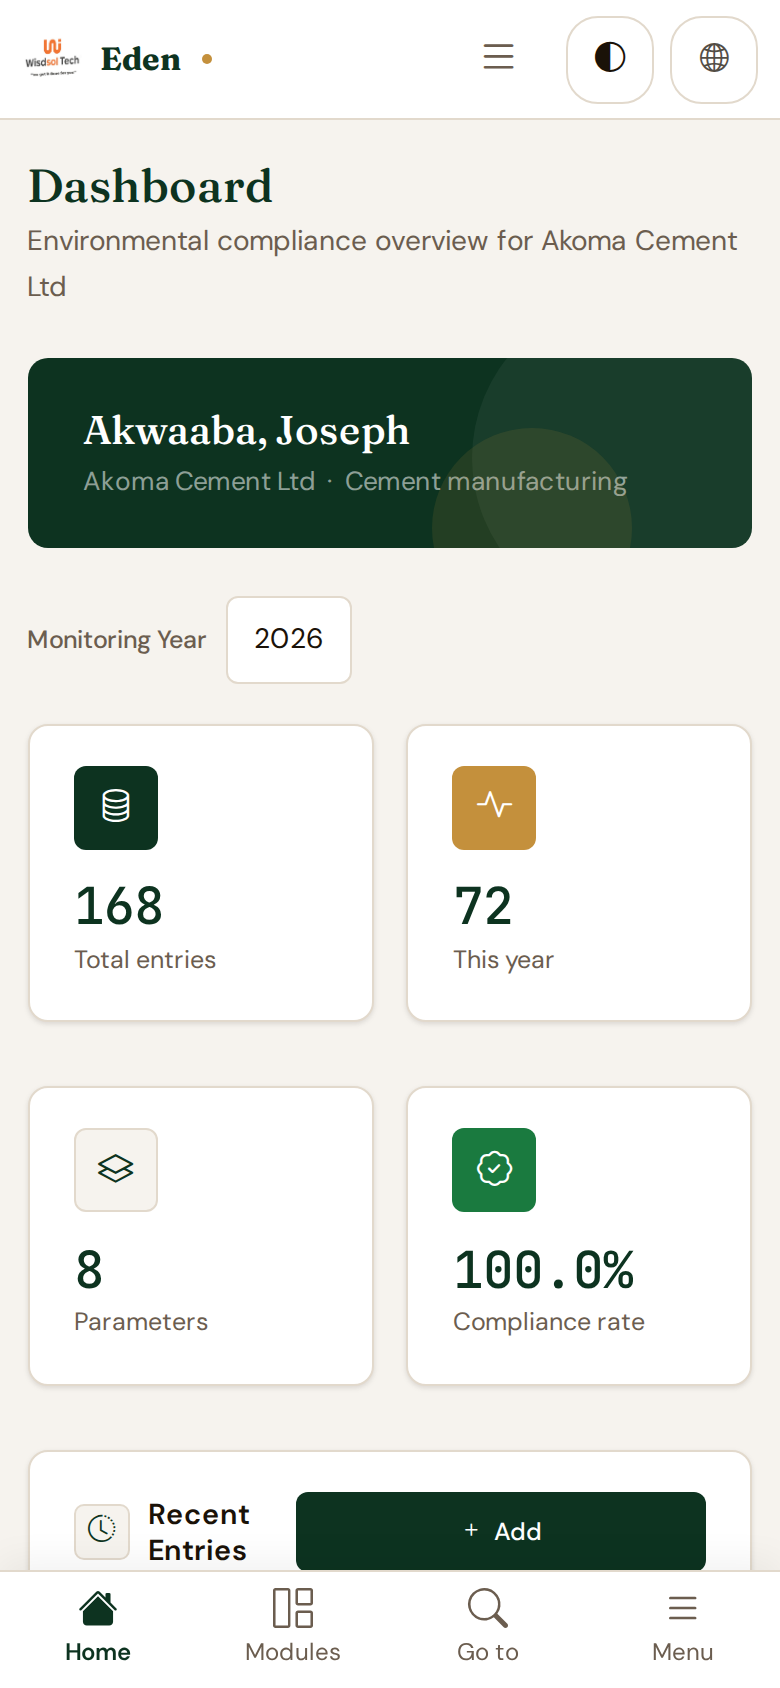Open the 72 This year card
Screen dimensions: 780x1688
(x=579, y=873)
